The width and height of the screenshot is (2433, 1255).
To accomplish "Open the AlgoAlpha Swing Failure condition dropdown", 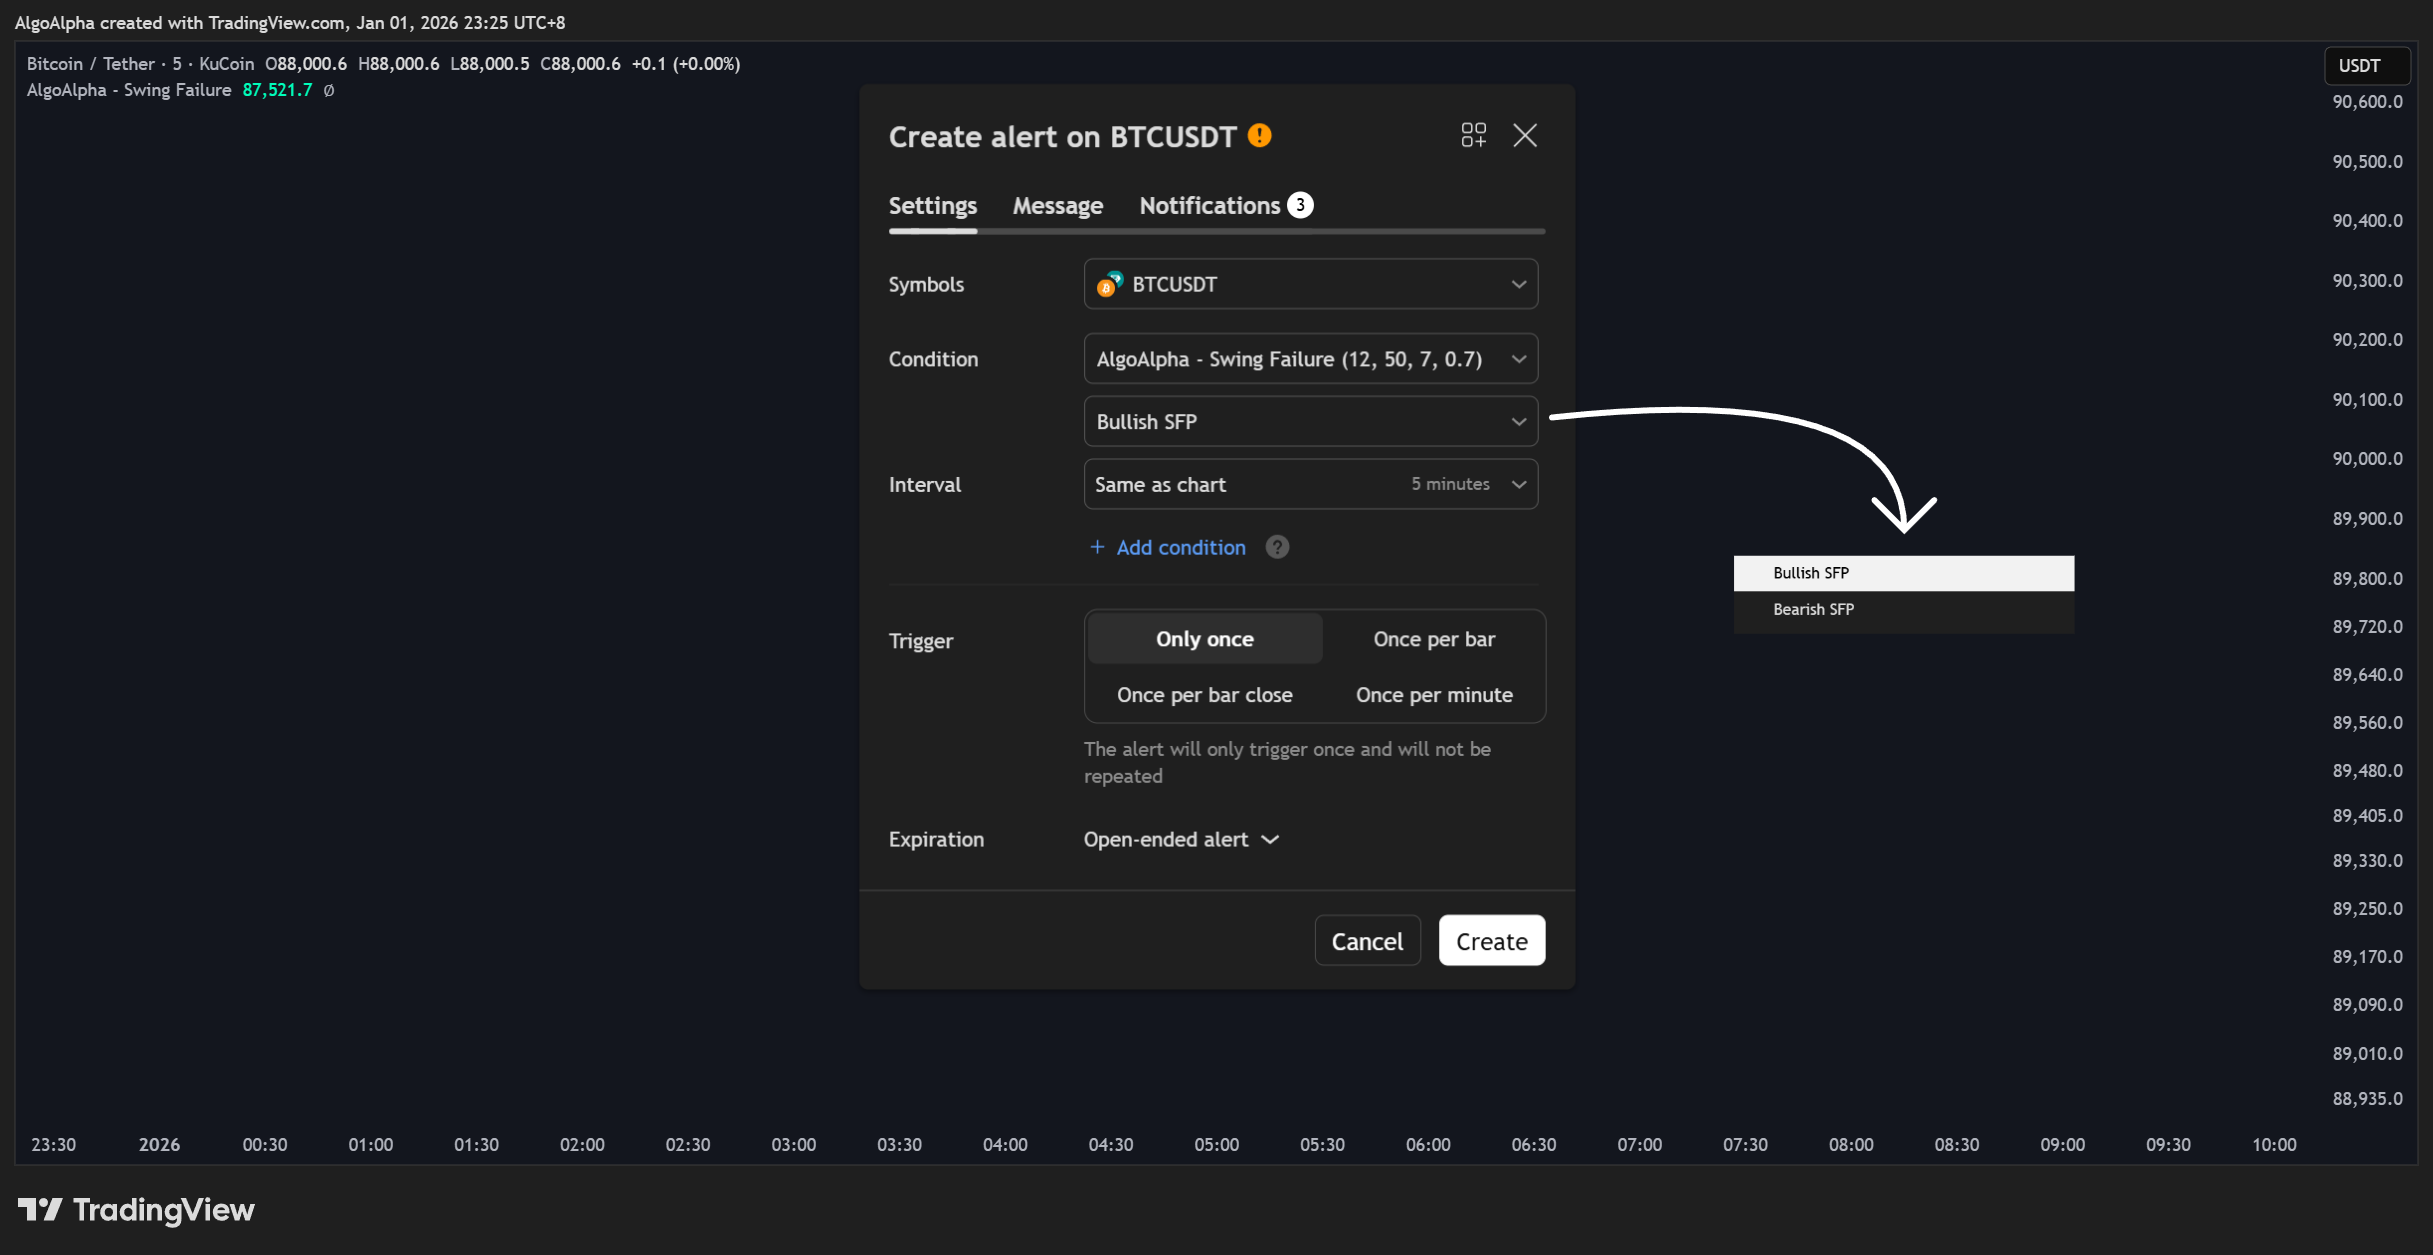I will click(x=1310, y=359).
